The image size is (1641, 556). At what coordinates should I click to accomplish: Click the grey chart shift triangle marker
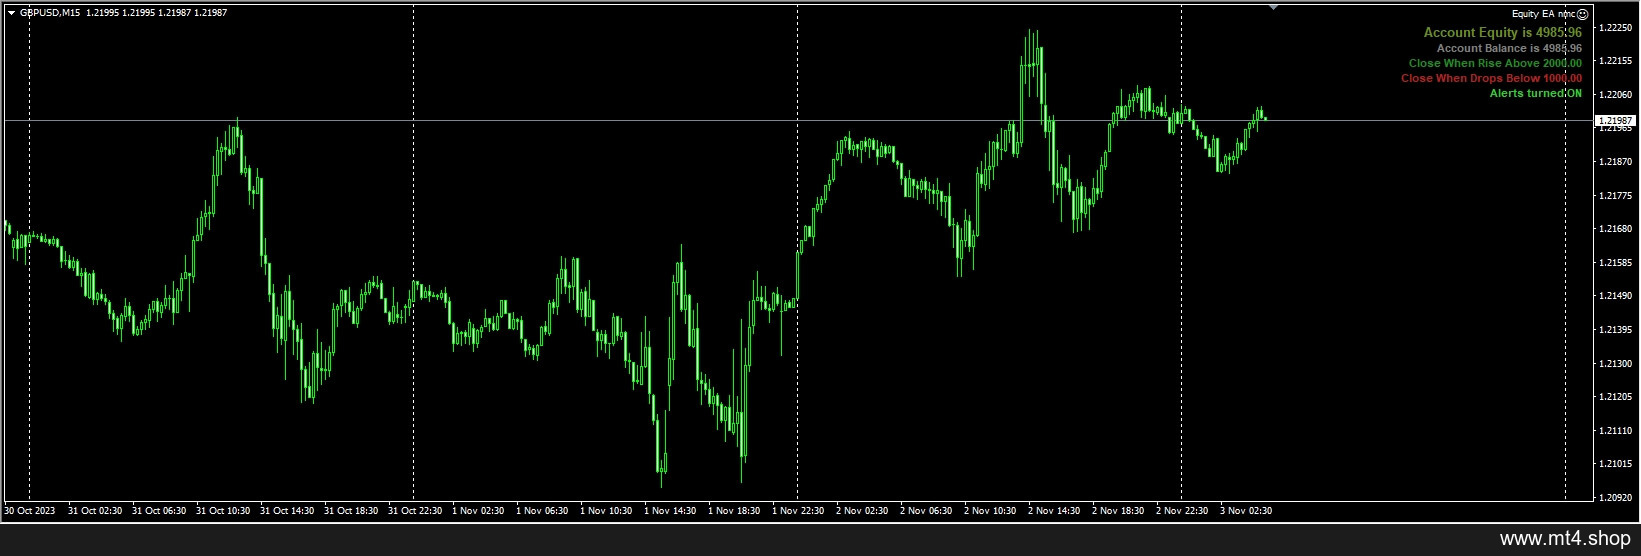(x=1273, y=7)
